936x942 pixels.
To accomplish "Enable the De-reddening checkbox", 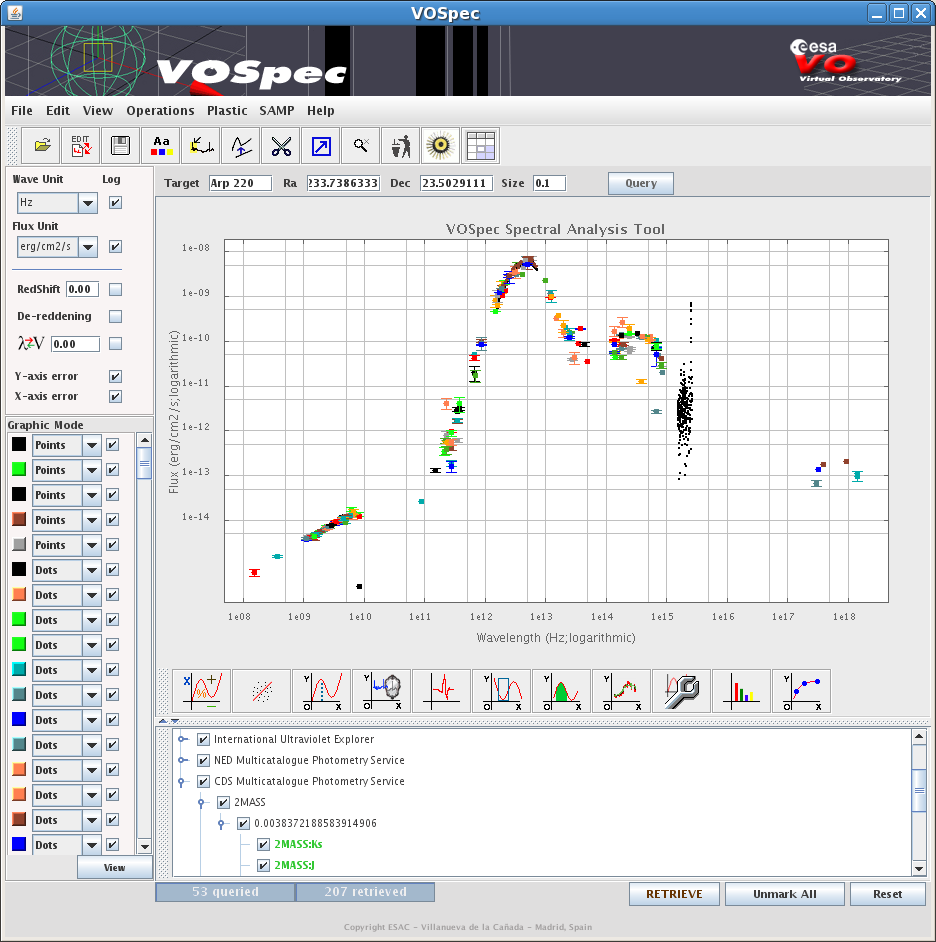I will (x=115, y=316).
